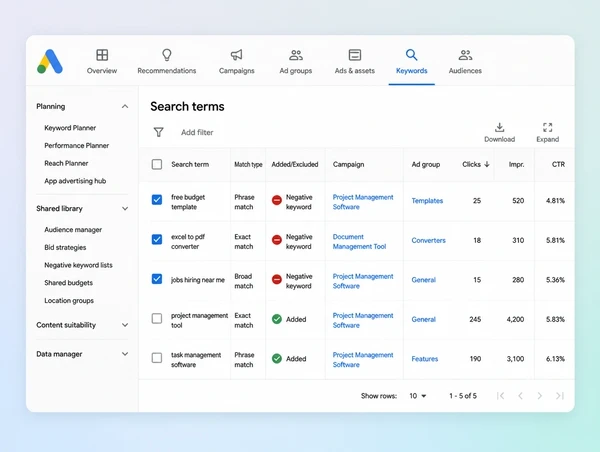Click Clicks column sort arrow

(487, 164)
